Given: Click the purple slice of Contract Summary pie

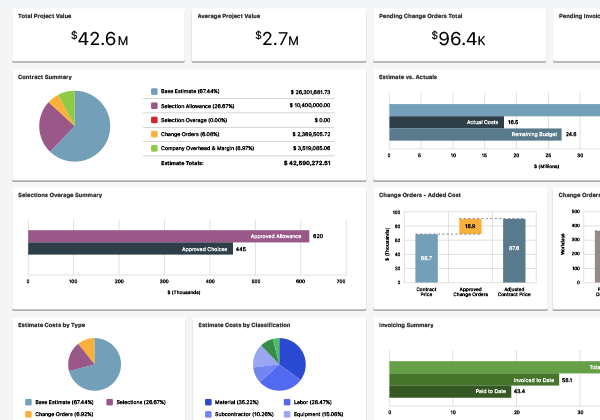Looking at the screenshot, I should click(54, 126).
